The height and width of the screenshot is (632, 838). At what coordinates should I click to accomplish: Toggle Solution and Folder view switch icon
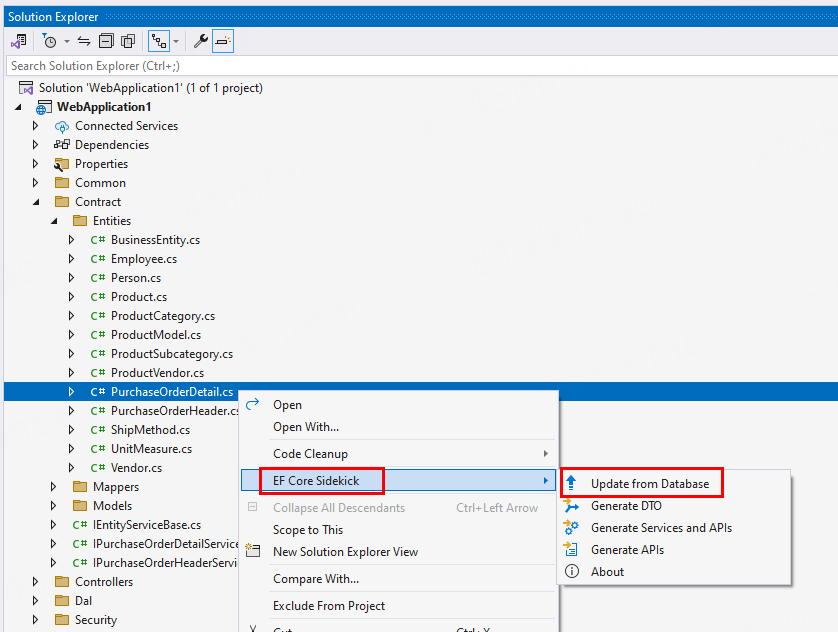click(x=19, y=41)
